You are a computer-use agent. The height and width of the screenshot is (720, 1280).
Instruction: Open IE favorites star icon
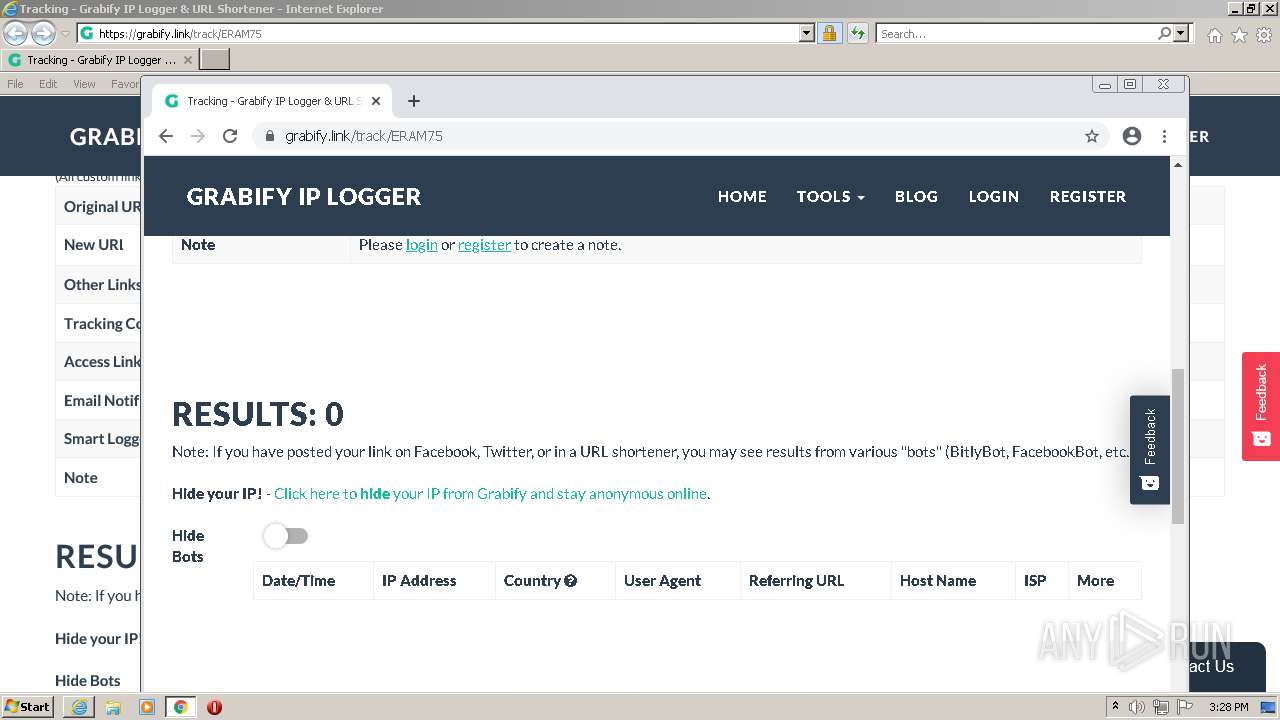click(1239, 35)
